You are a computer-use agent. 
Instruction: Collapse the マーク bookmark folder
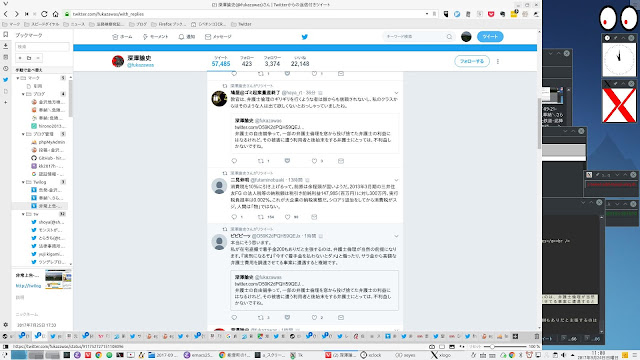[x=18, y=78]
